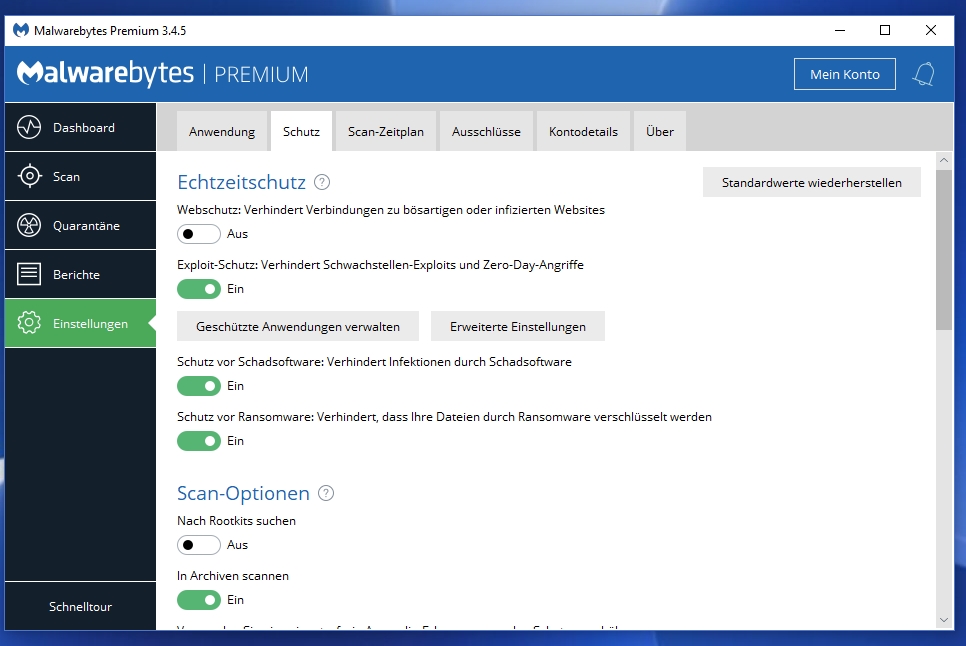
Task: Switch to the Über tab
Action: pos(660,131)
